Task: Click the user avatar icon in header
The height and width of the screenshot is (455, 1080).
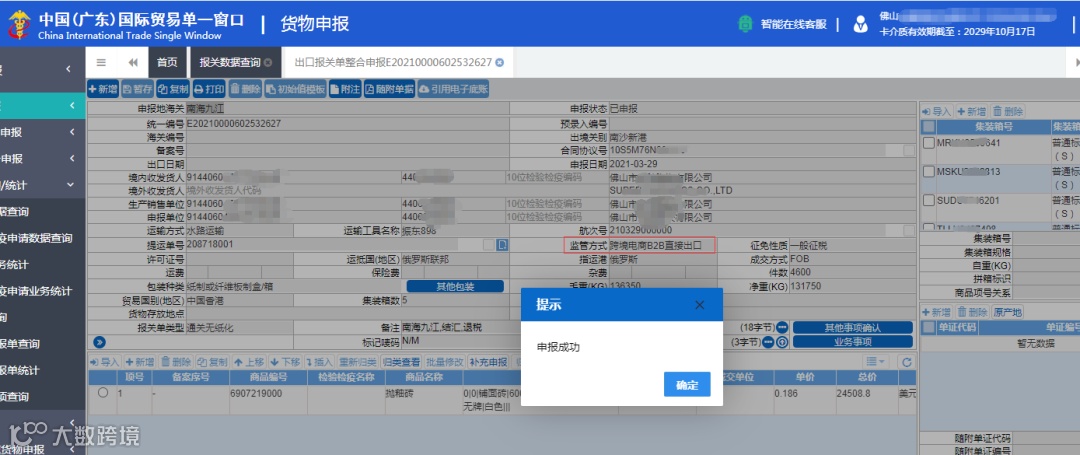Action: point(860,24)
